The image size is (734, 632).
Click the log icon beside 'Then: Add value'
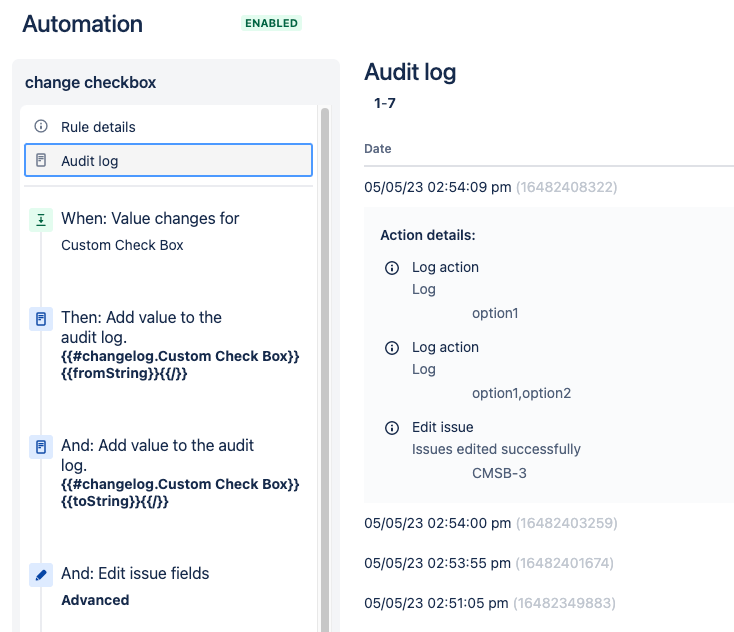41,319
